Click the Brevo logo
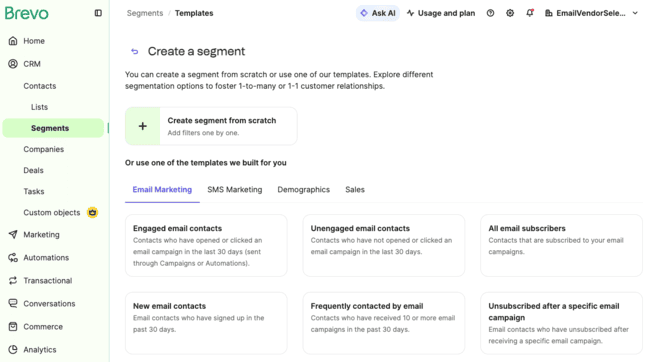This screenshot has width=650, height=362. pos(27,13)
